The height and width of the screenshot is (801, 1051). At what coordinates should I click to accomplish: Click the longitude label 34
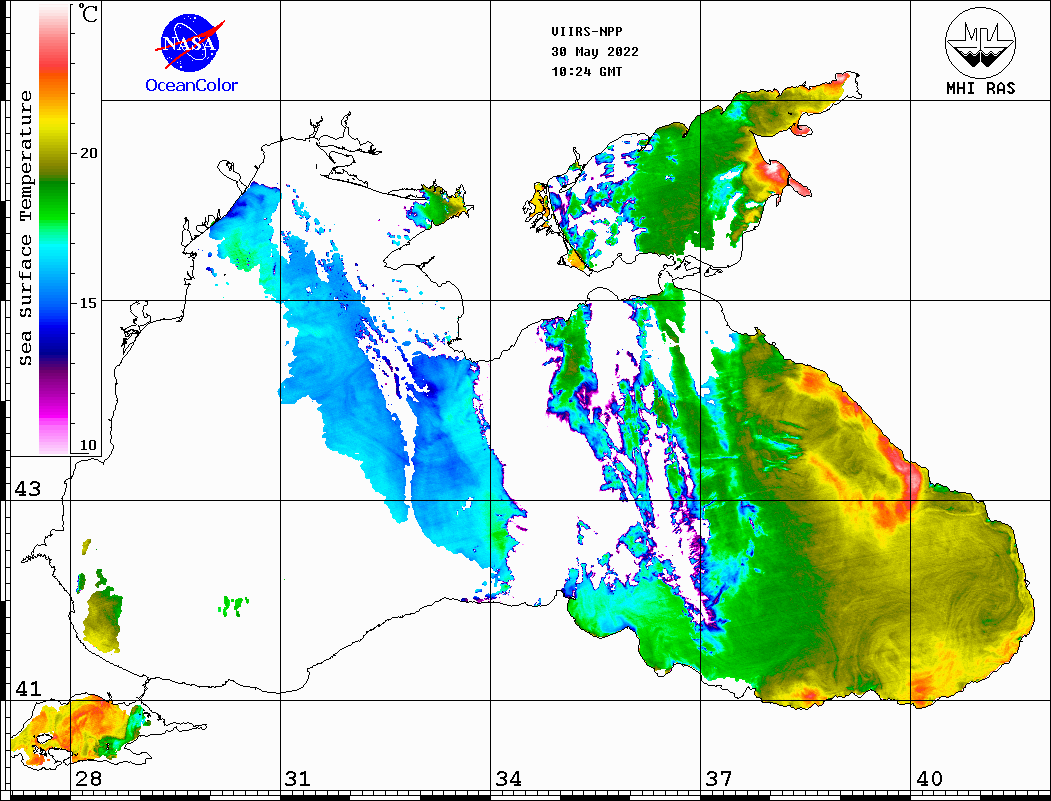point(507,779)
